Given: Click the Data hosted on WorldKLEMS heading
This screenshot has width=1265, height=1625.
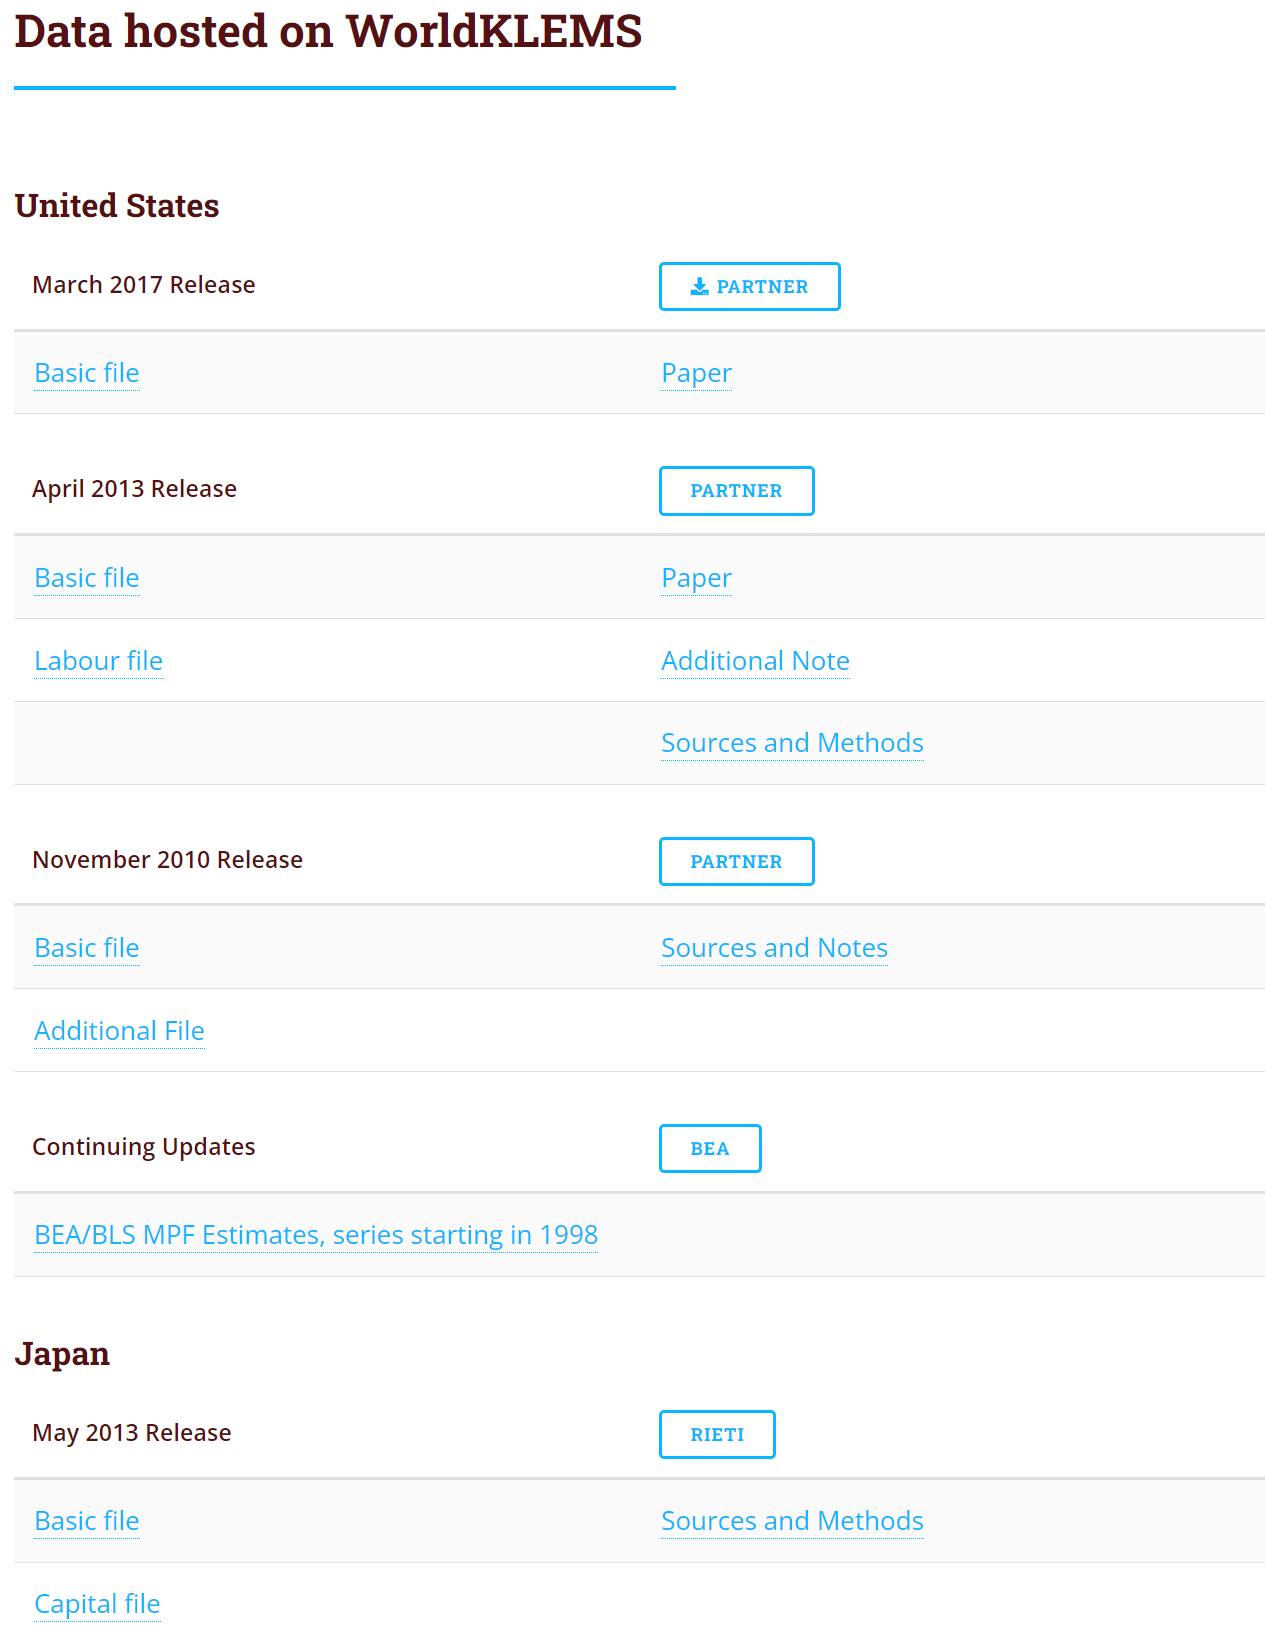Looking at the screenshot, I should tap(328, 31).
